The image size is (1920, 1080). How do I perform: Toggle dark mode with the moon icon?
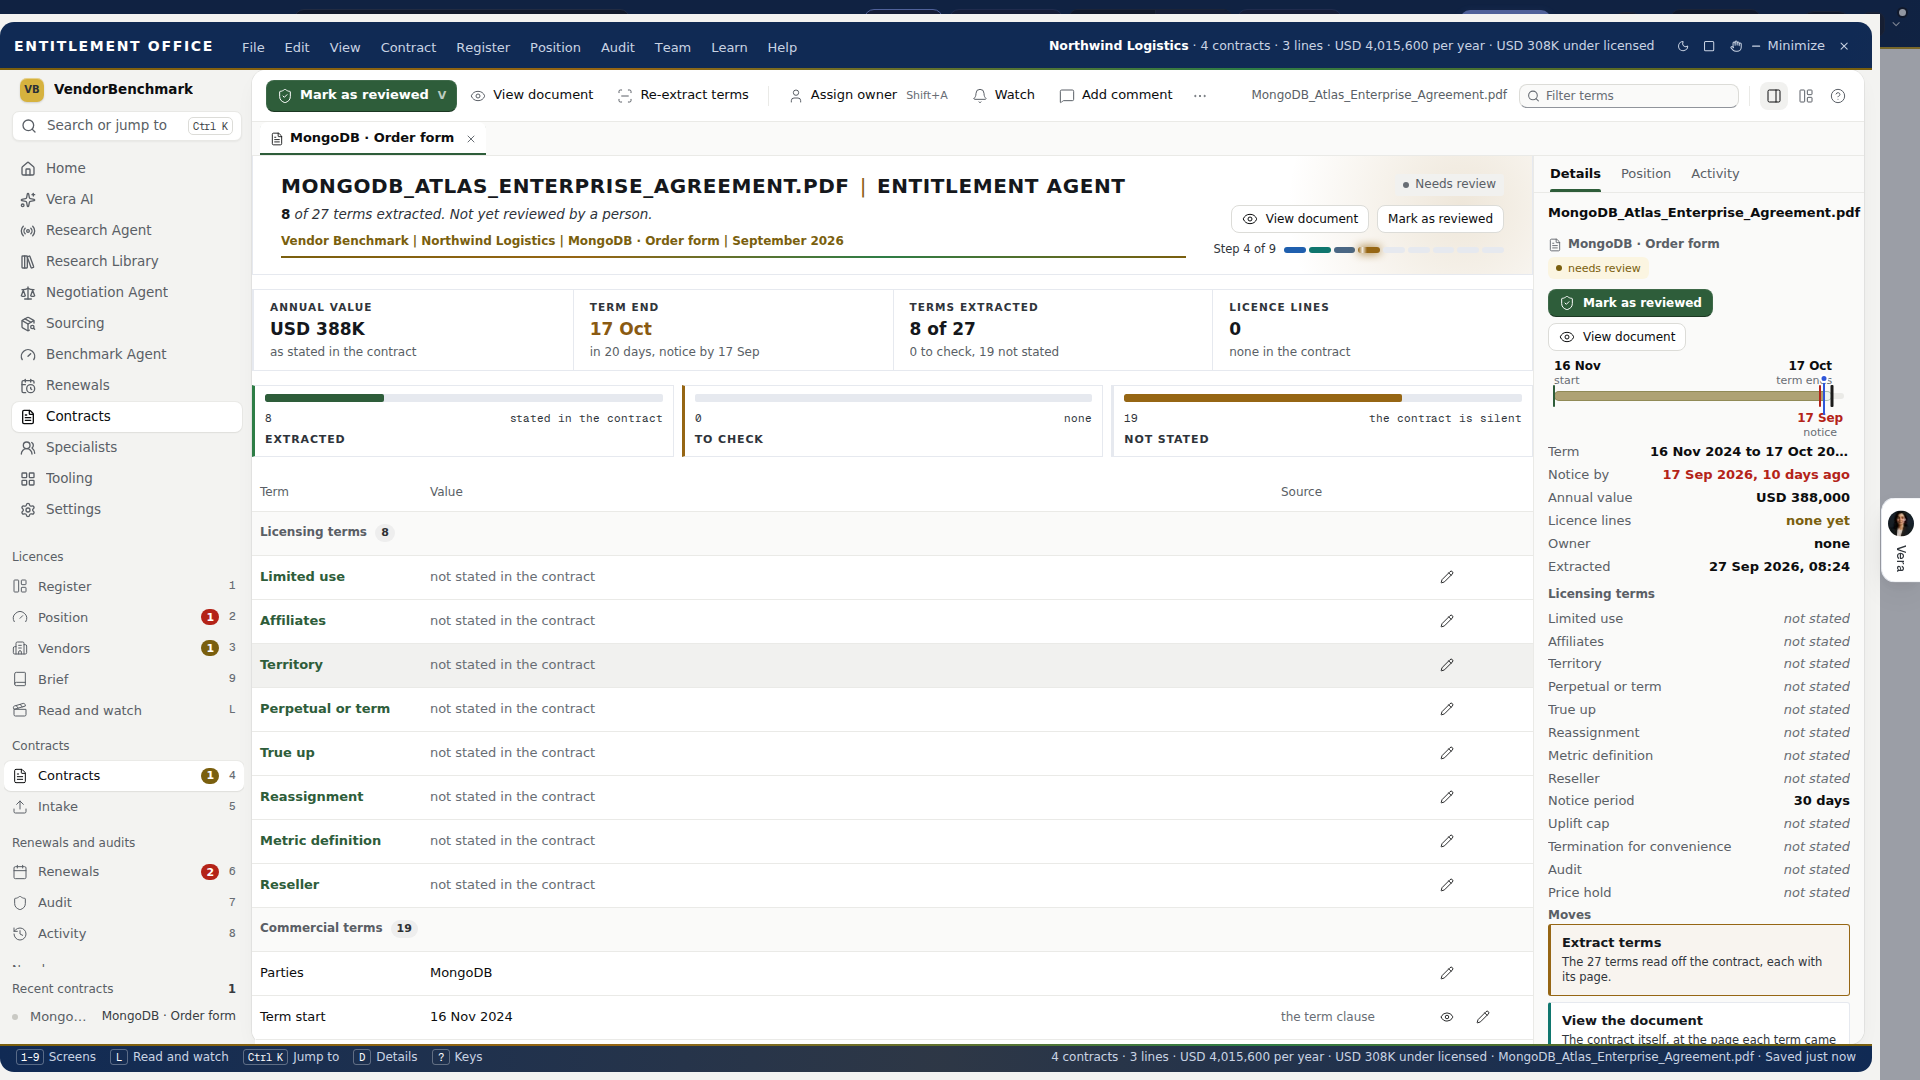tap(1683, 46)
